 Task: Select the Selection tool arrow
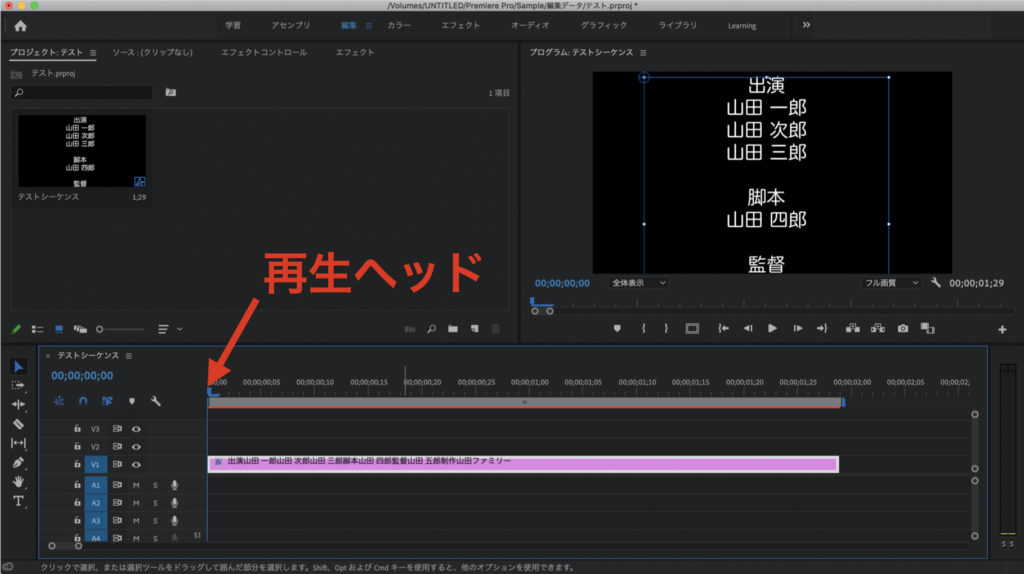coord(18,367)
